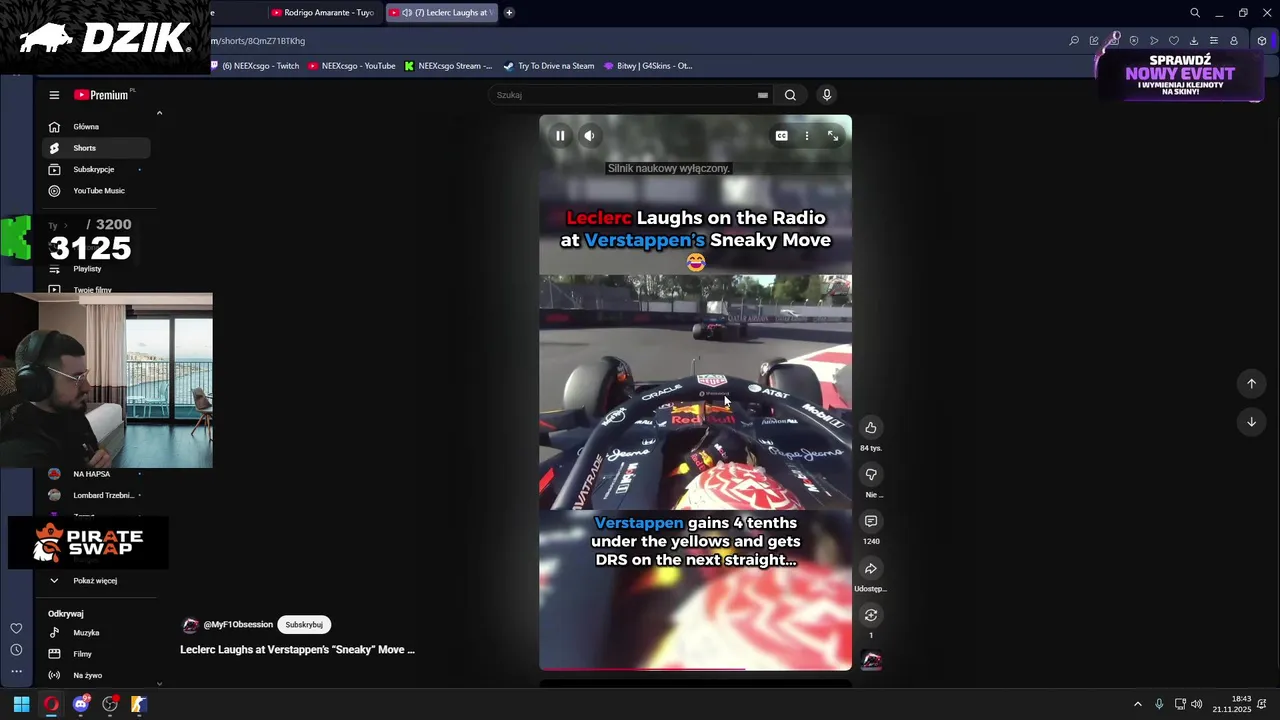Open the easy setup sliders icon
The width and height of the screenshot is (1280, 720).
pos(1214,41)
